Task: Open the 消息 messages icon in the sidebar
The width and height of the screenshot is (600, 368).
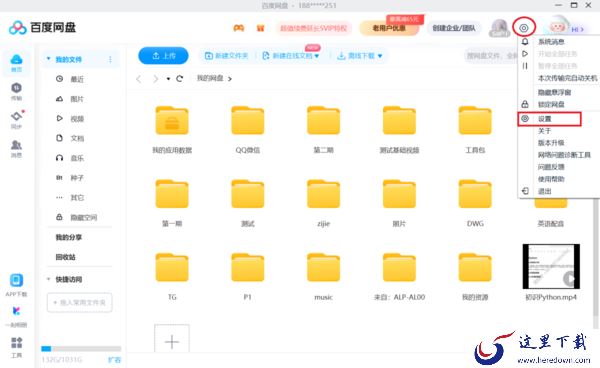Action: [x=16, y=148]
